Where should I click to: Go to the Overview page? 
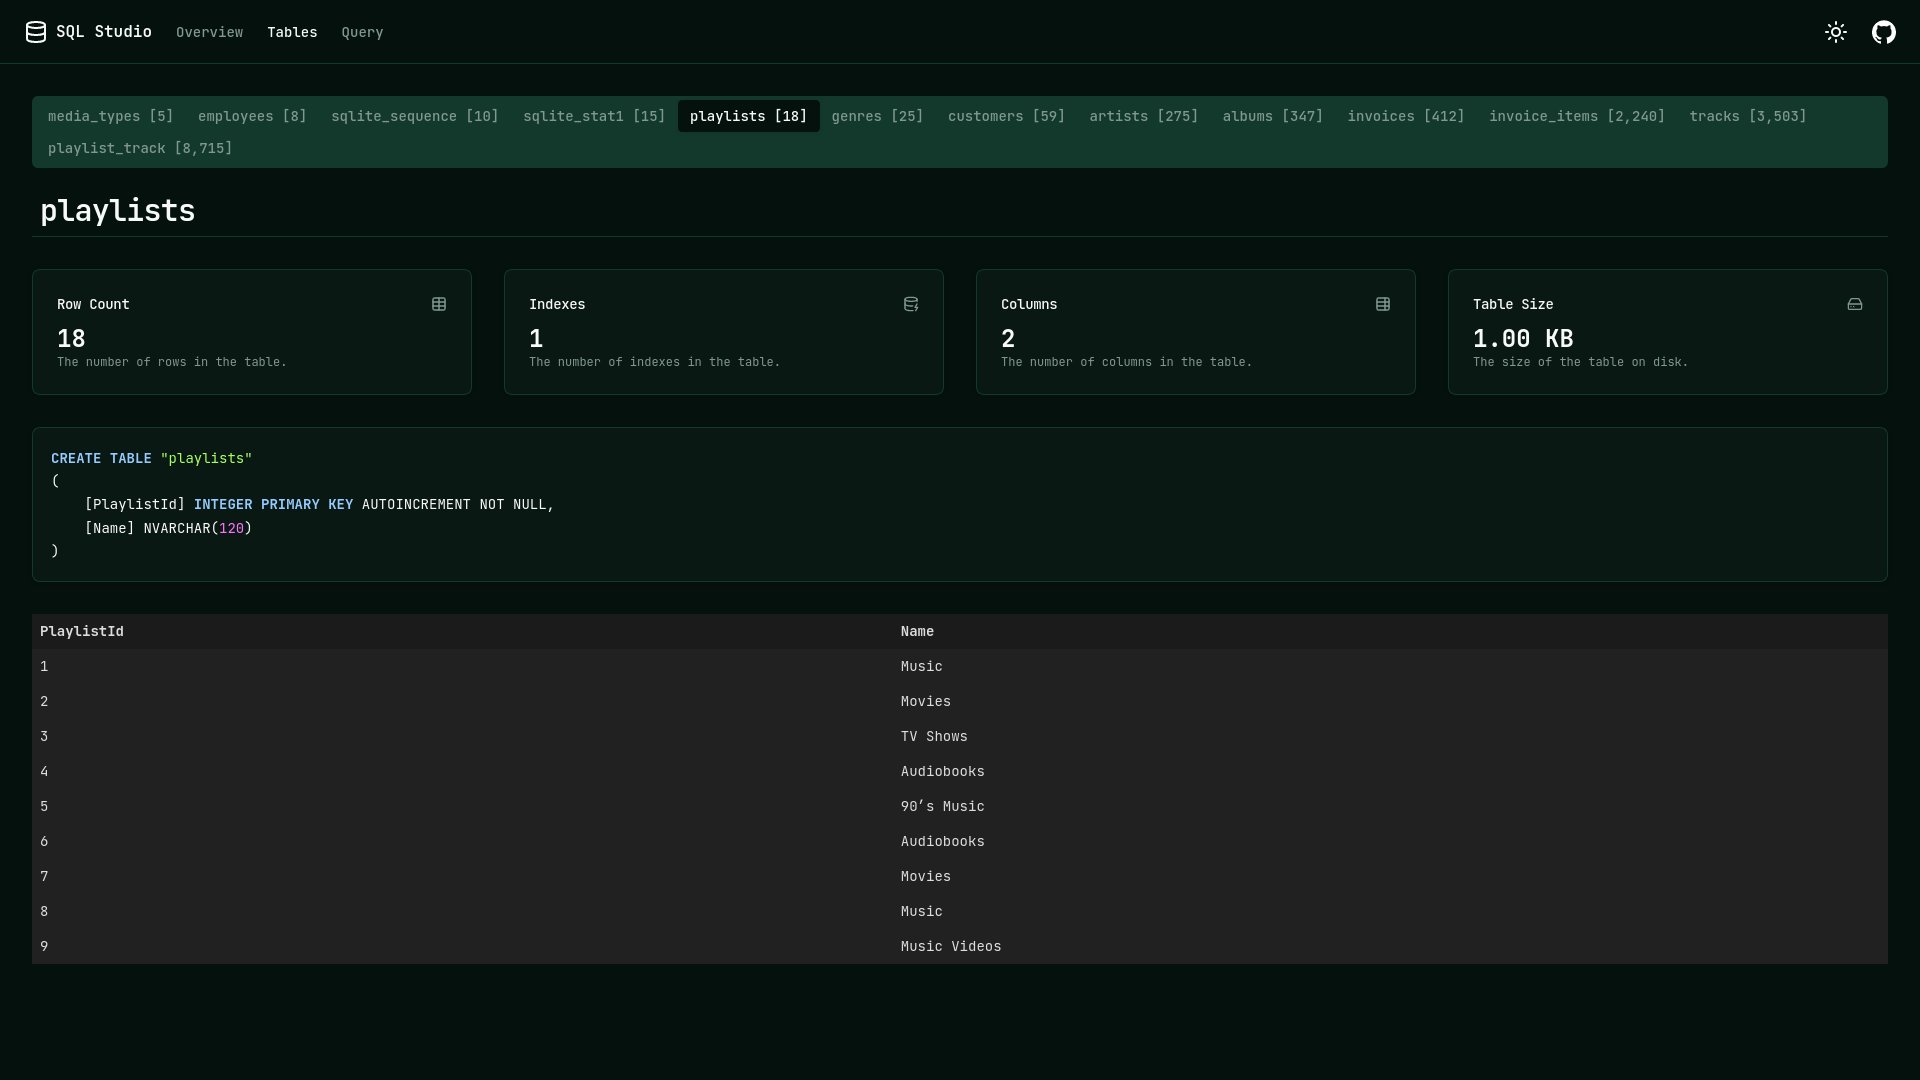pyautogui.click(x=209, y=32)
